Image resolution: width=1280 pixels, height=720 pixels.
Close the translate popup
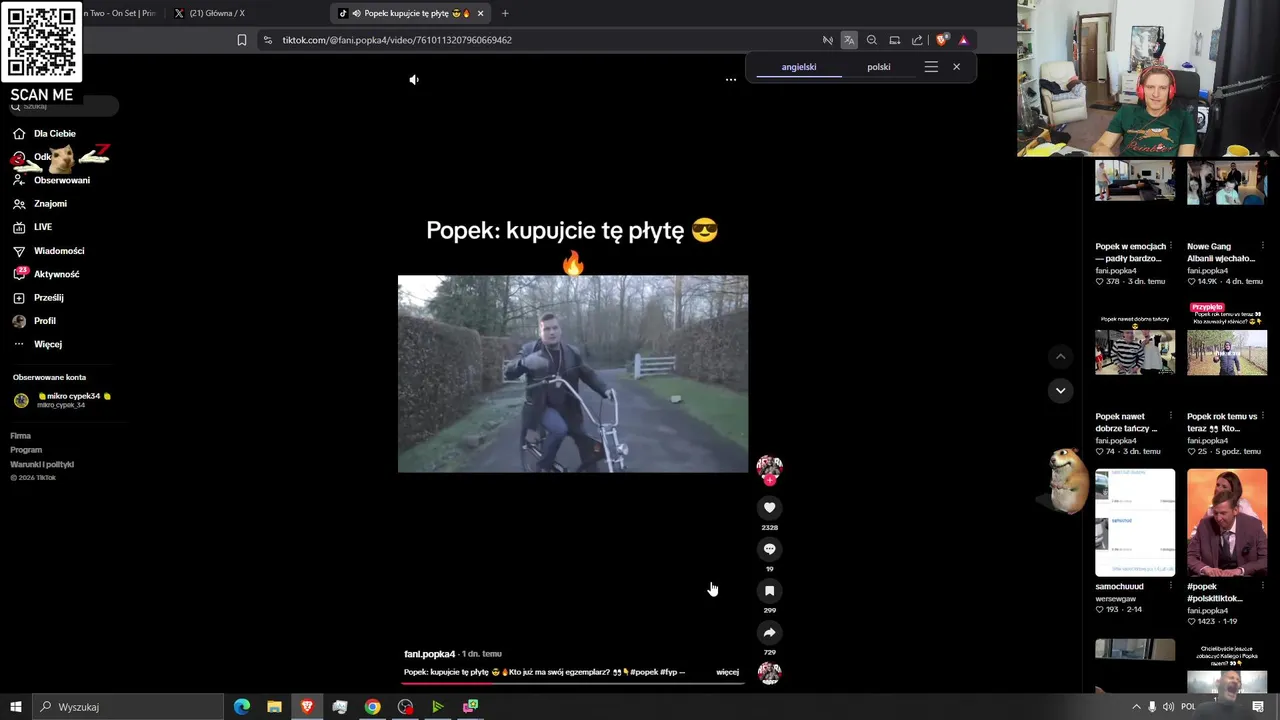coord(956,67)
